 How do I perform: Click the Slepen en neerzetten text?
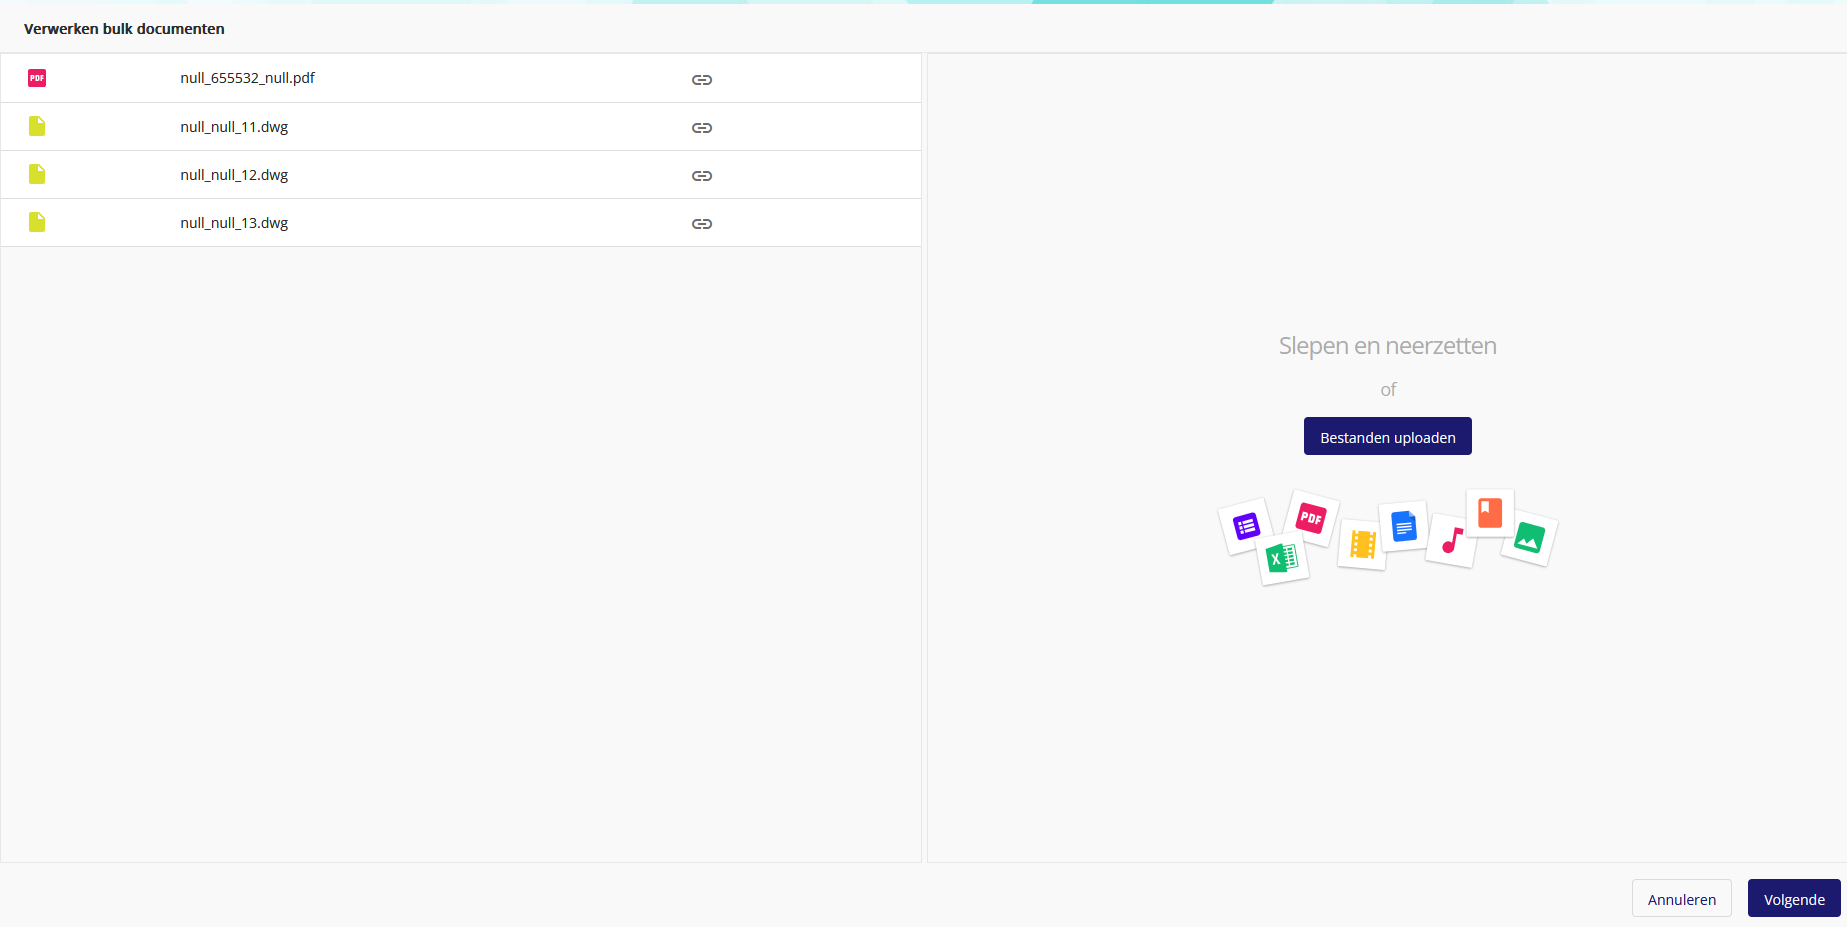tap(1387, 346)
